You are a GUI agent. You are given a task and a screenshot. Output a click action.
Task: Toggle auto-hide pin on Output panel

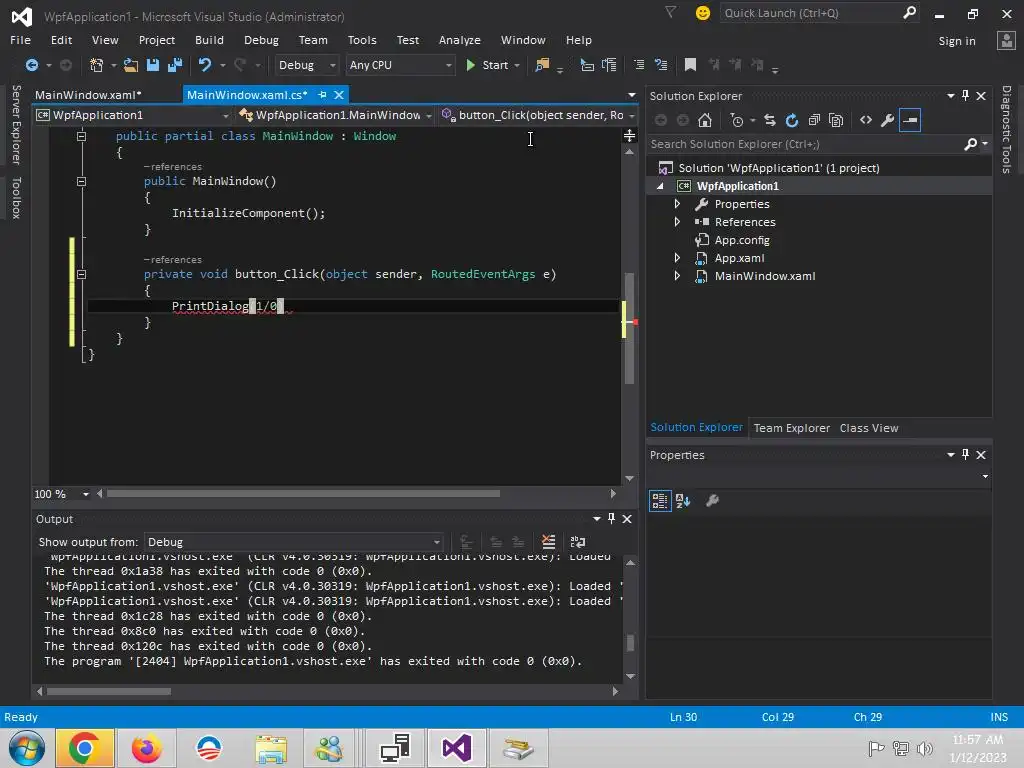pos(611,519)
